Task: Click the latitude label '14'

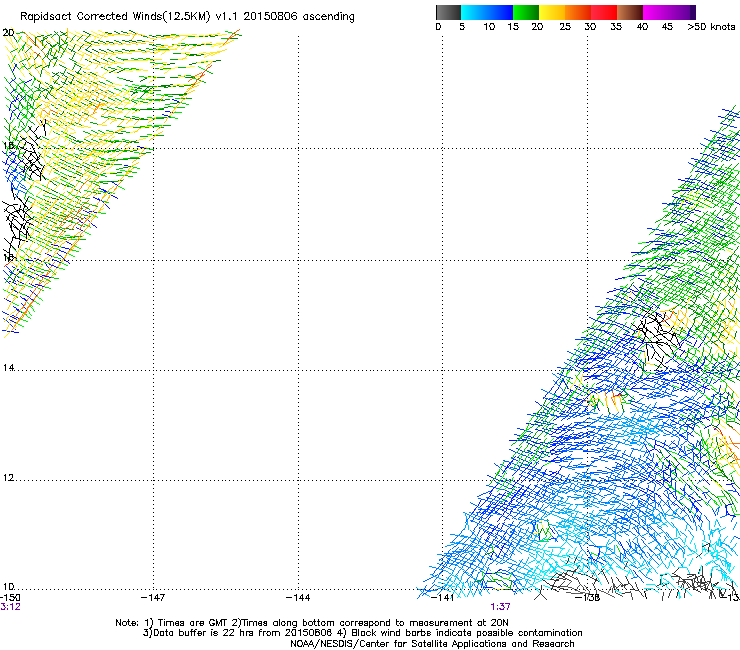Action: (x=8, y=368)
